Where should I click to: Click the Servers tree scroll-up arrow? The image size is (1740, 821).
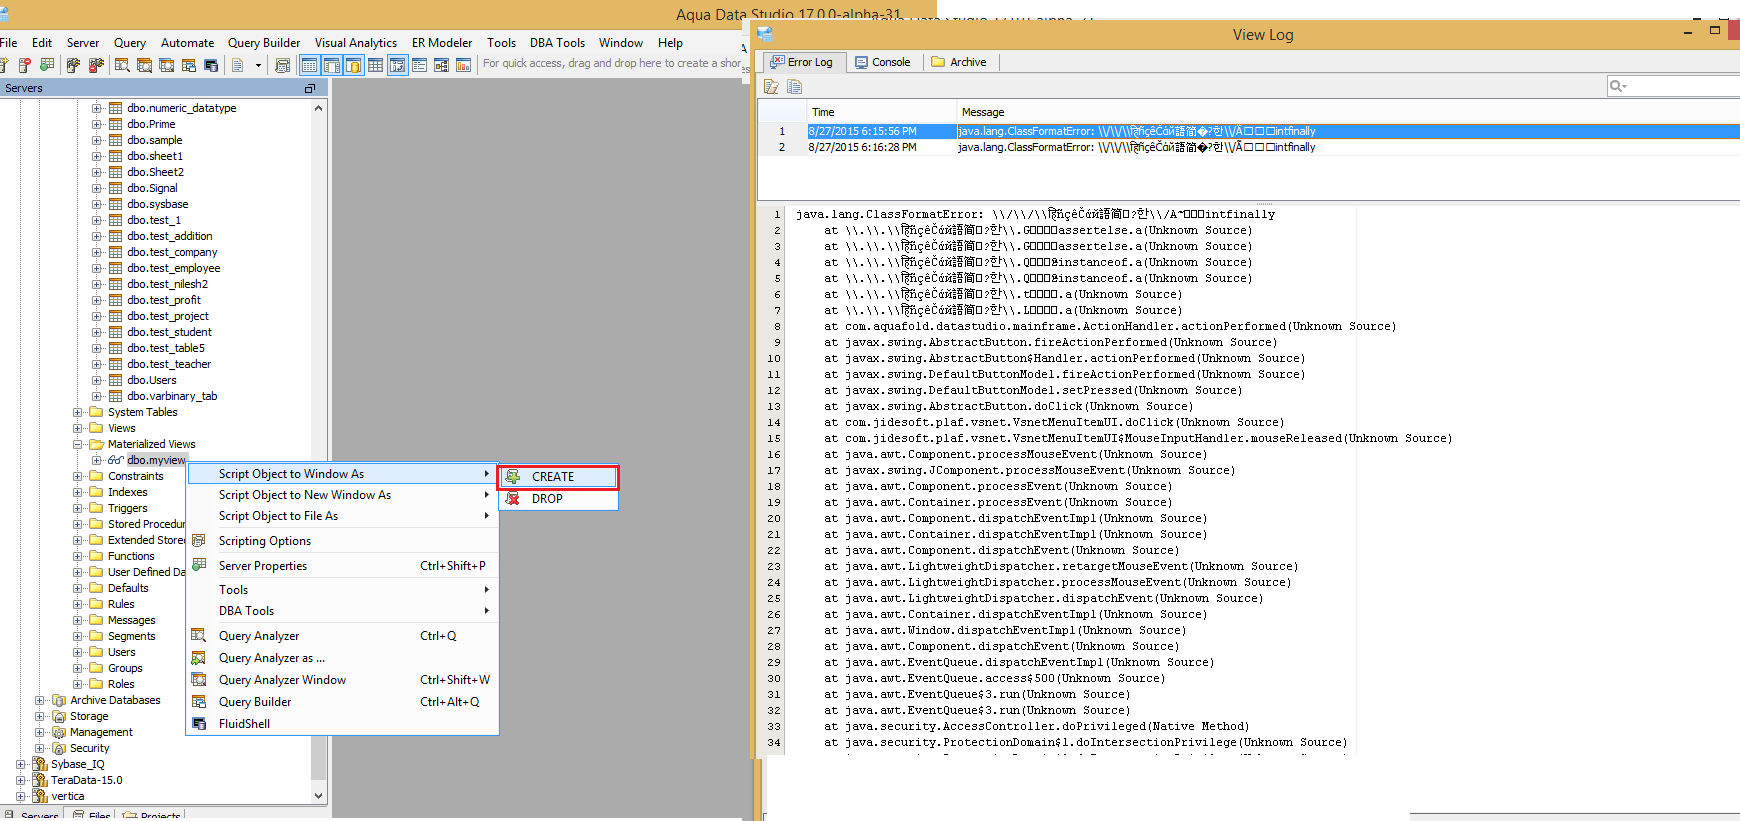tap(319, 108)
